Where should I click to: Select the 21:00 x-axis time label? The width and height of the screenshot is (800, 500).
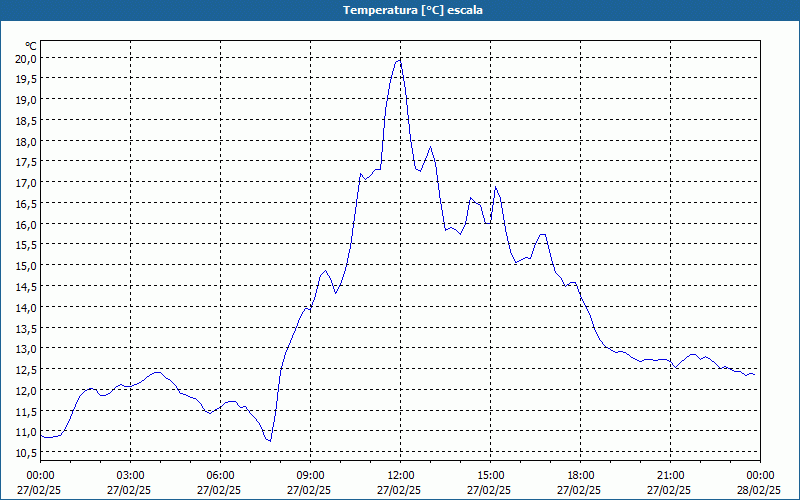(x=670, y=476)
